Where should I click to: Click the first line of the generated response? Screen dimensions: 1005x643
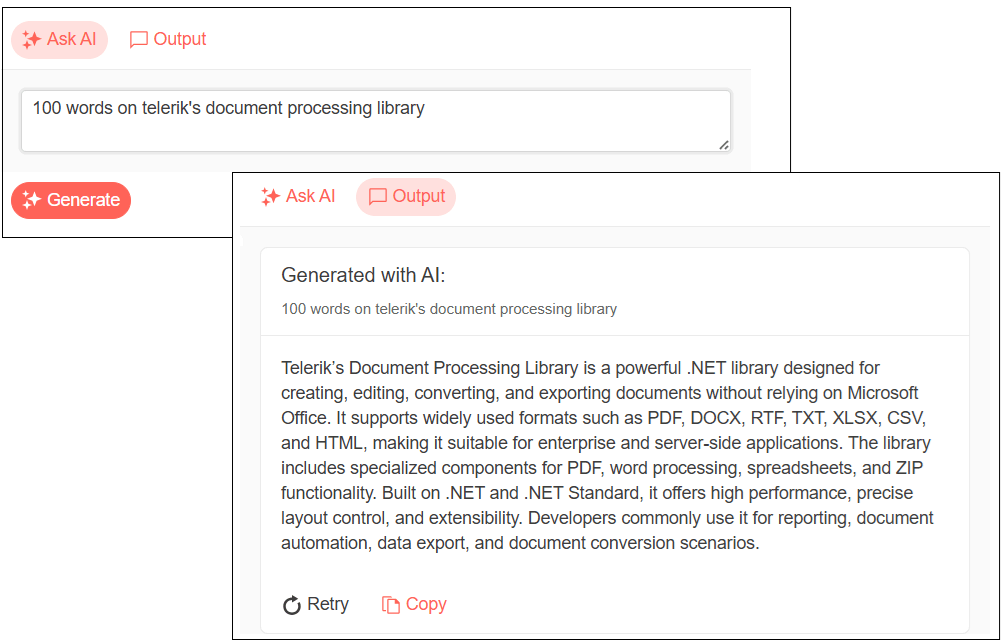click(x=580, y=368)
